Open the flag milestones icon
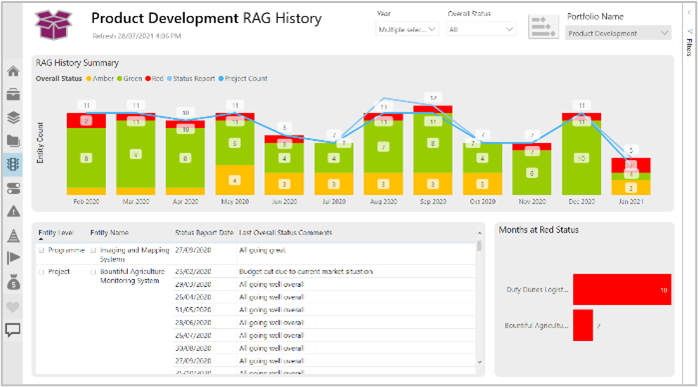698x387 pixels. (13, 258)
